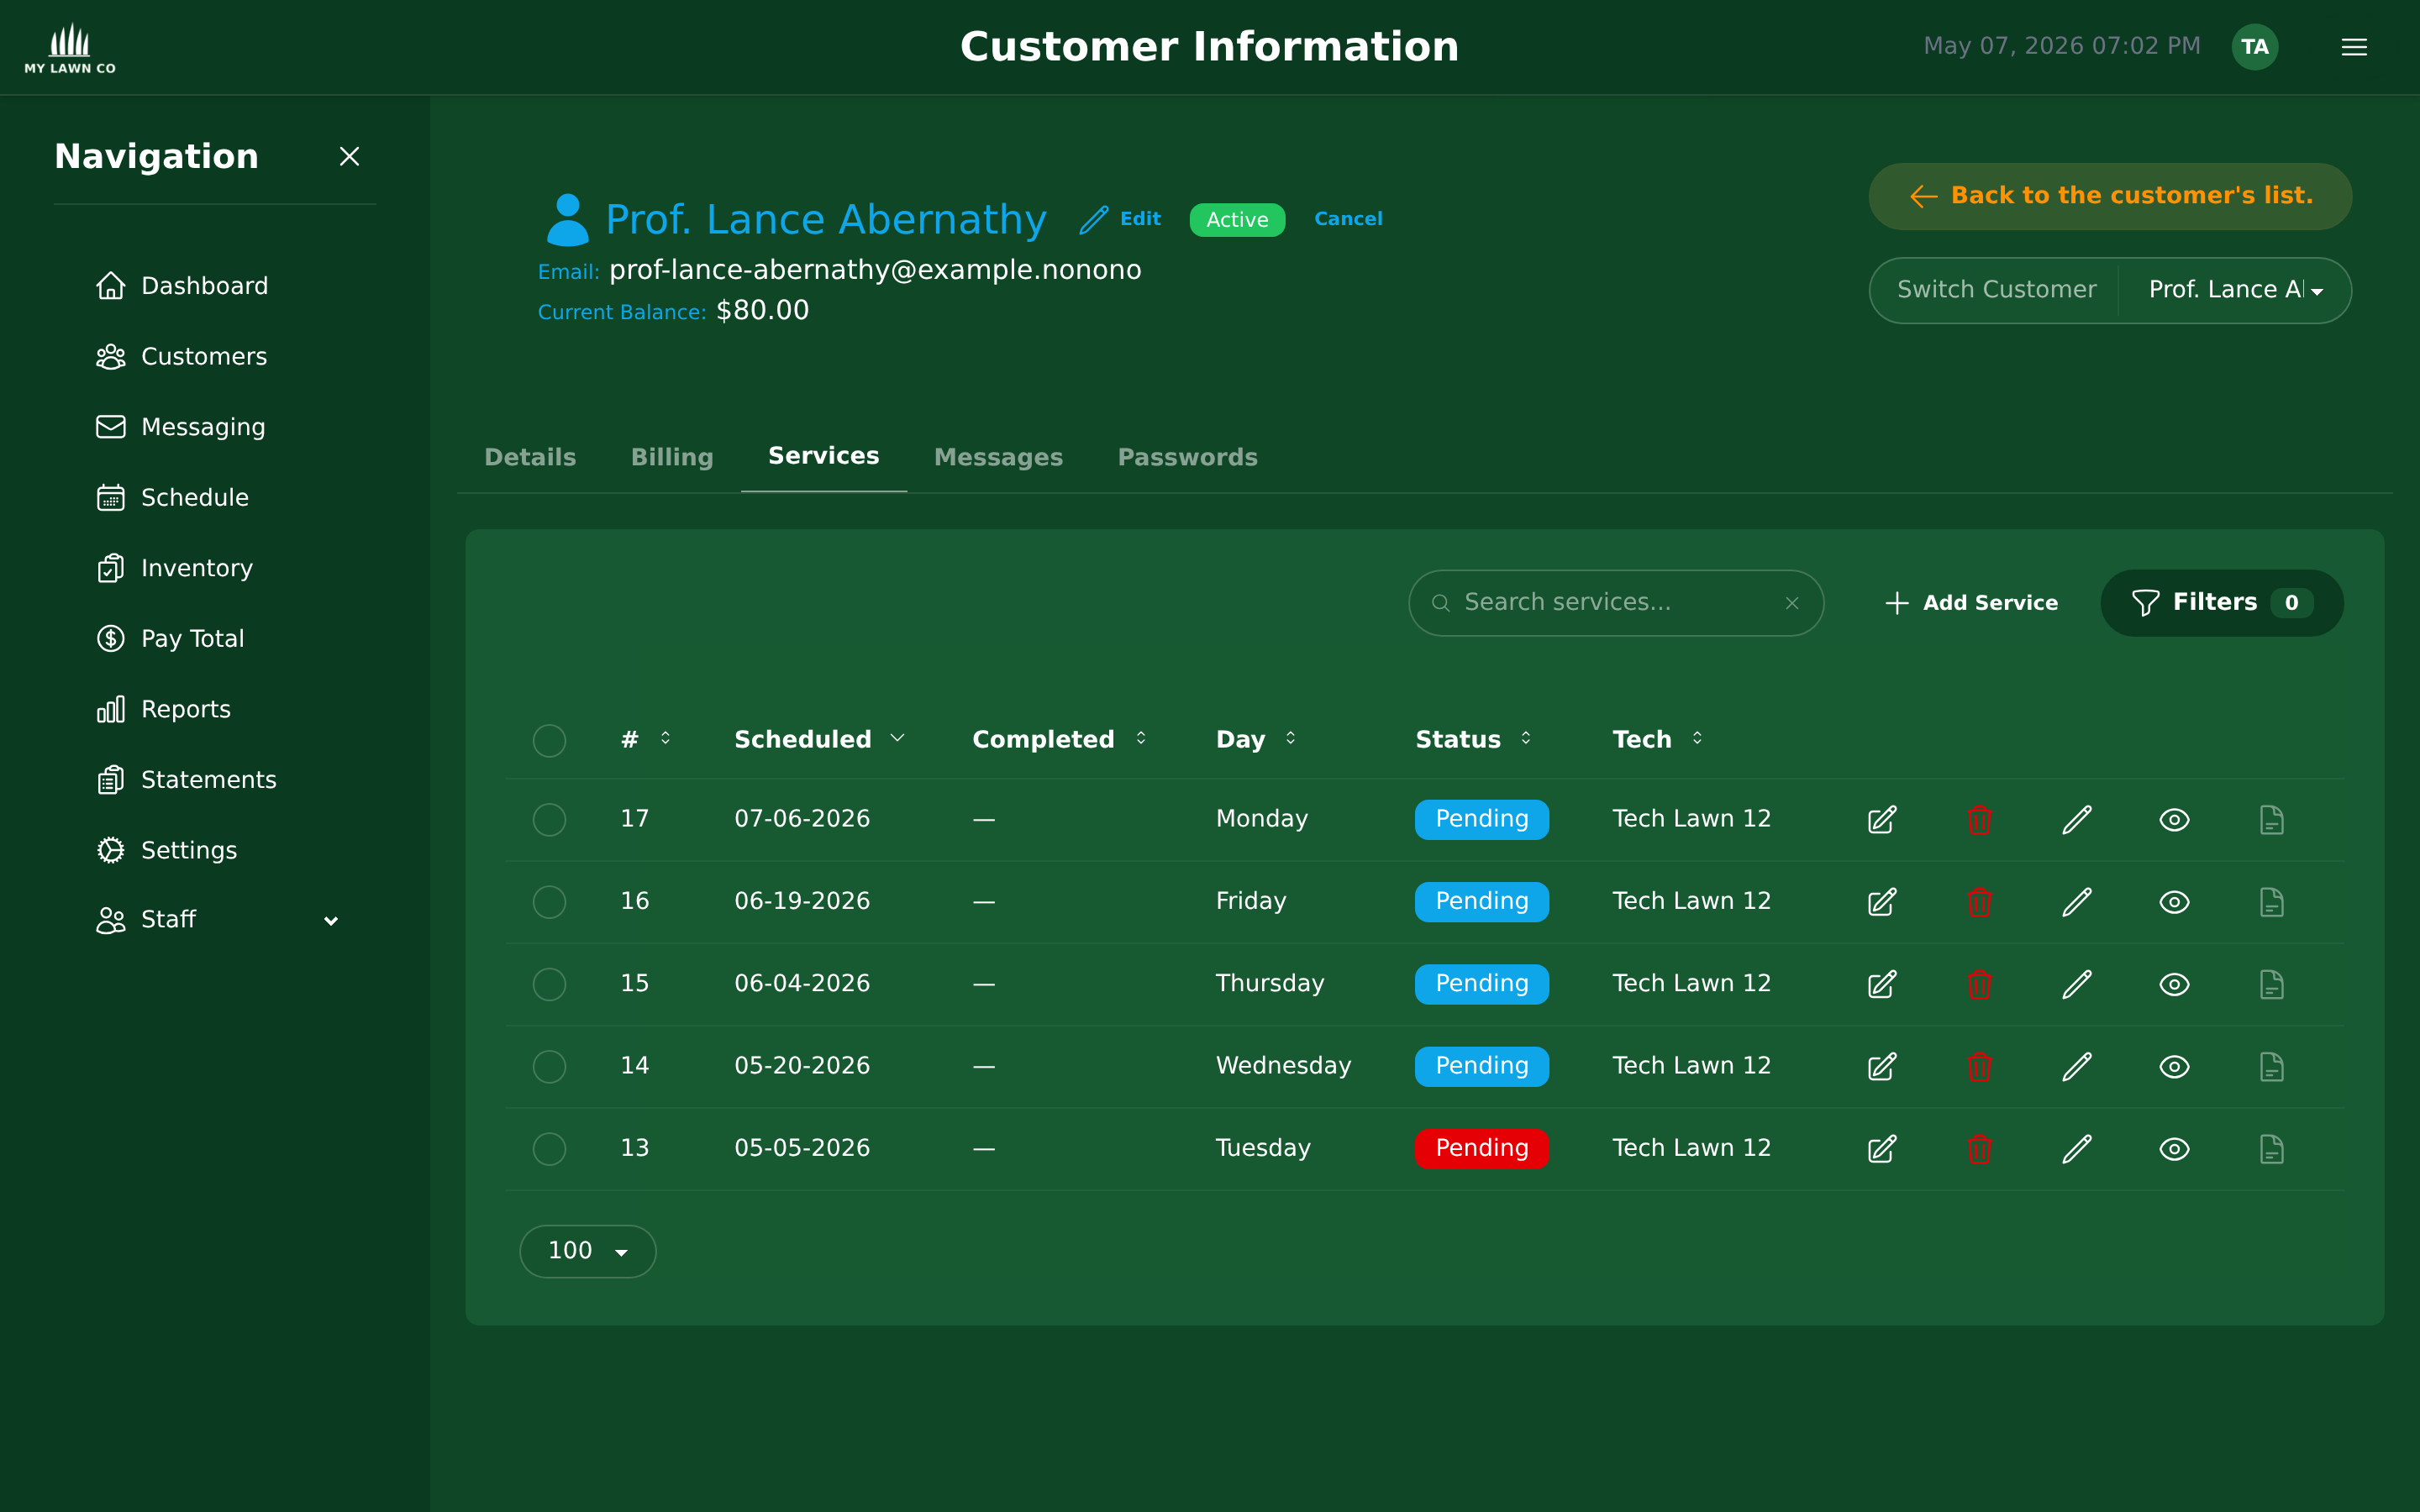The width and height of the screenshot is (2420, 1512).
Task: Sort by the Status column
Action: [1474, 739]
